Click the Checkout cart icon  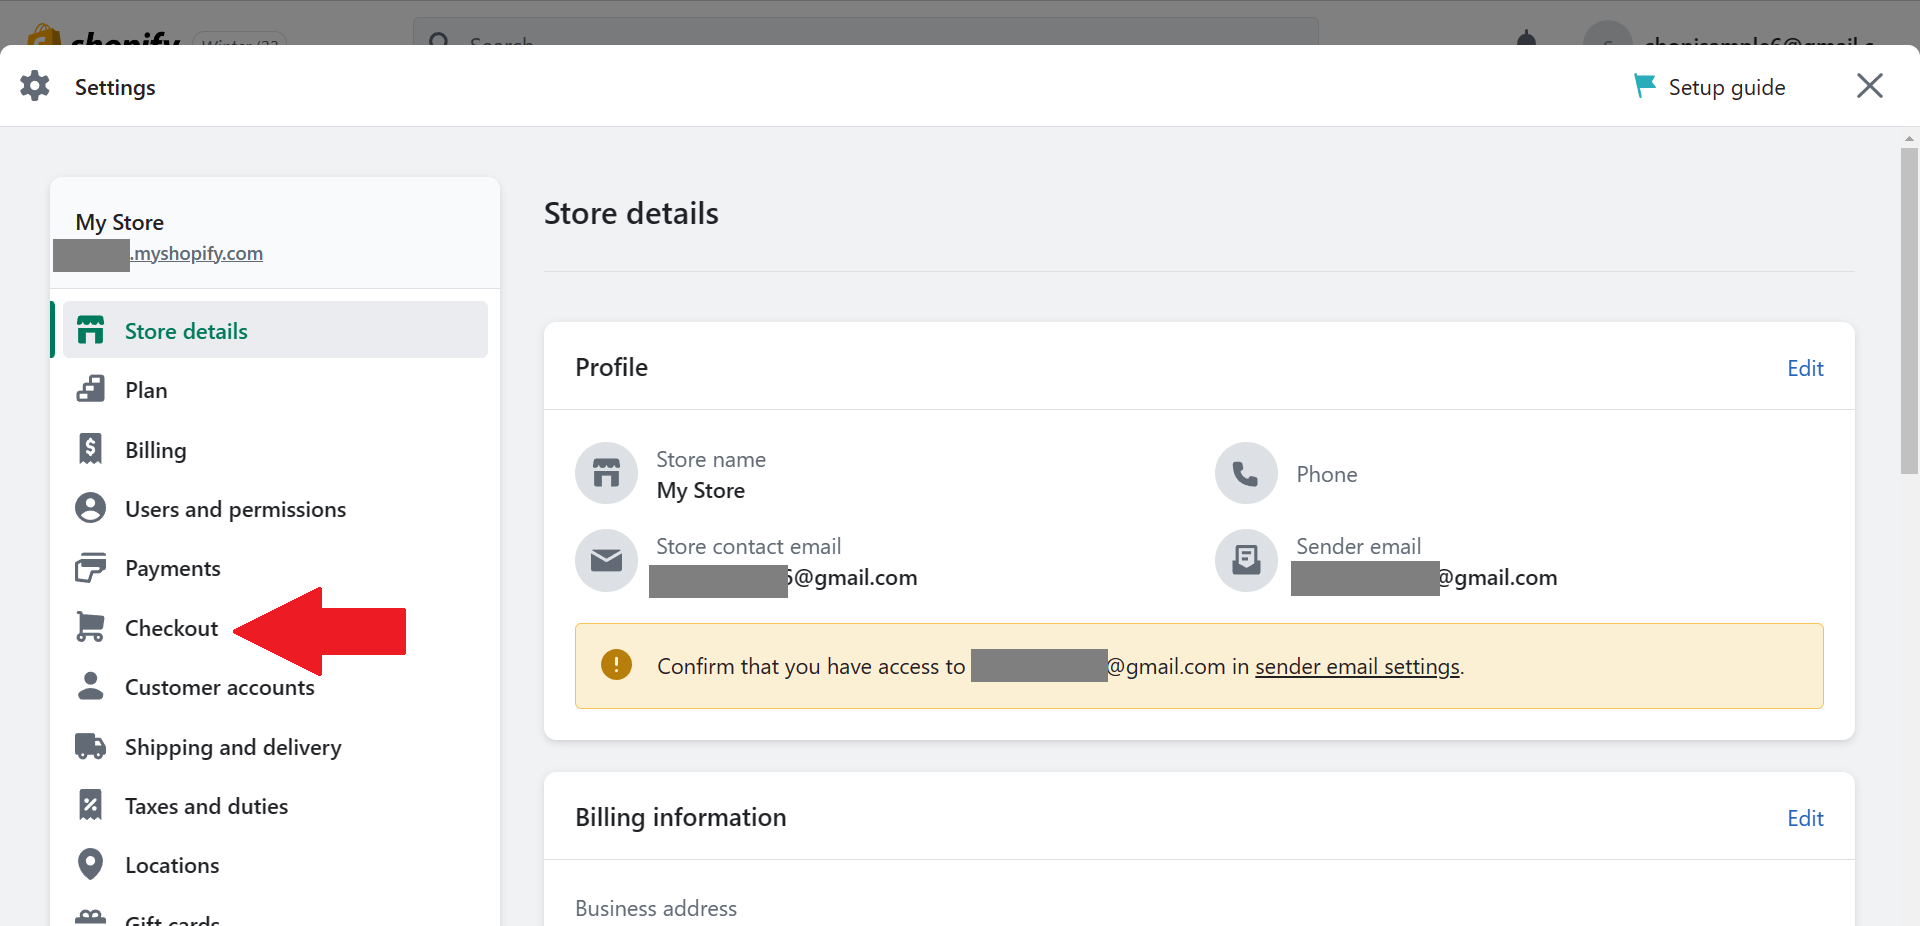pos(91,627)
